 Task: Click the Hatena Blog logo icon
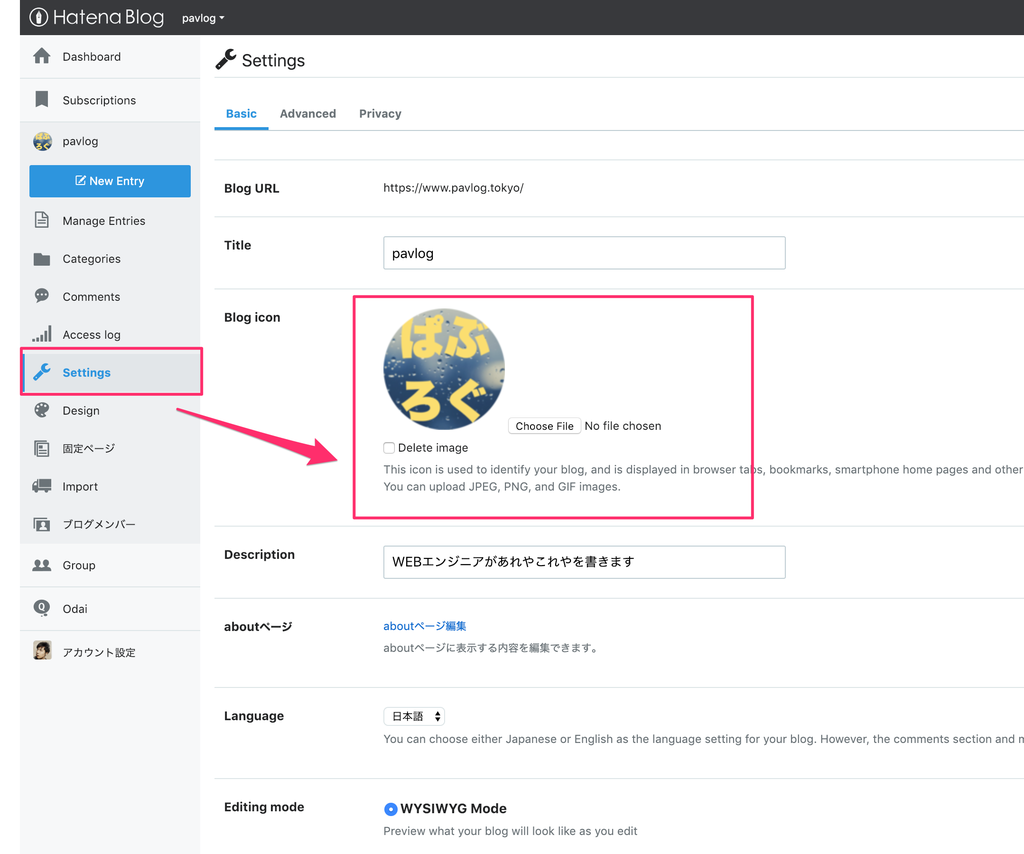click(39, 18)
